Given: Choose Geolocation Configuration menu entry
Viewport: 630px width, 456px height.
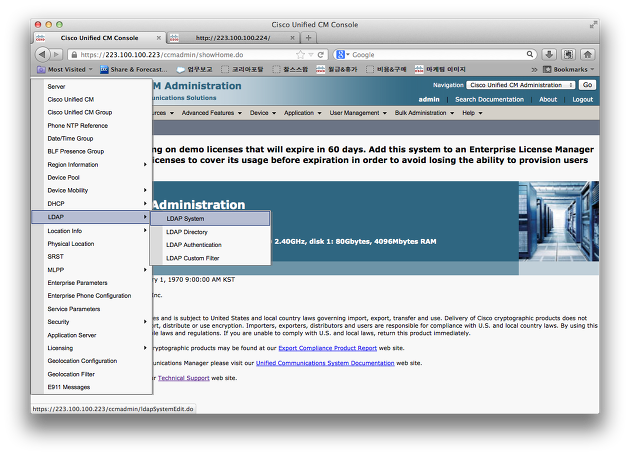Looking at the screenshot, I should [92, 360].
